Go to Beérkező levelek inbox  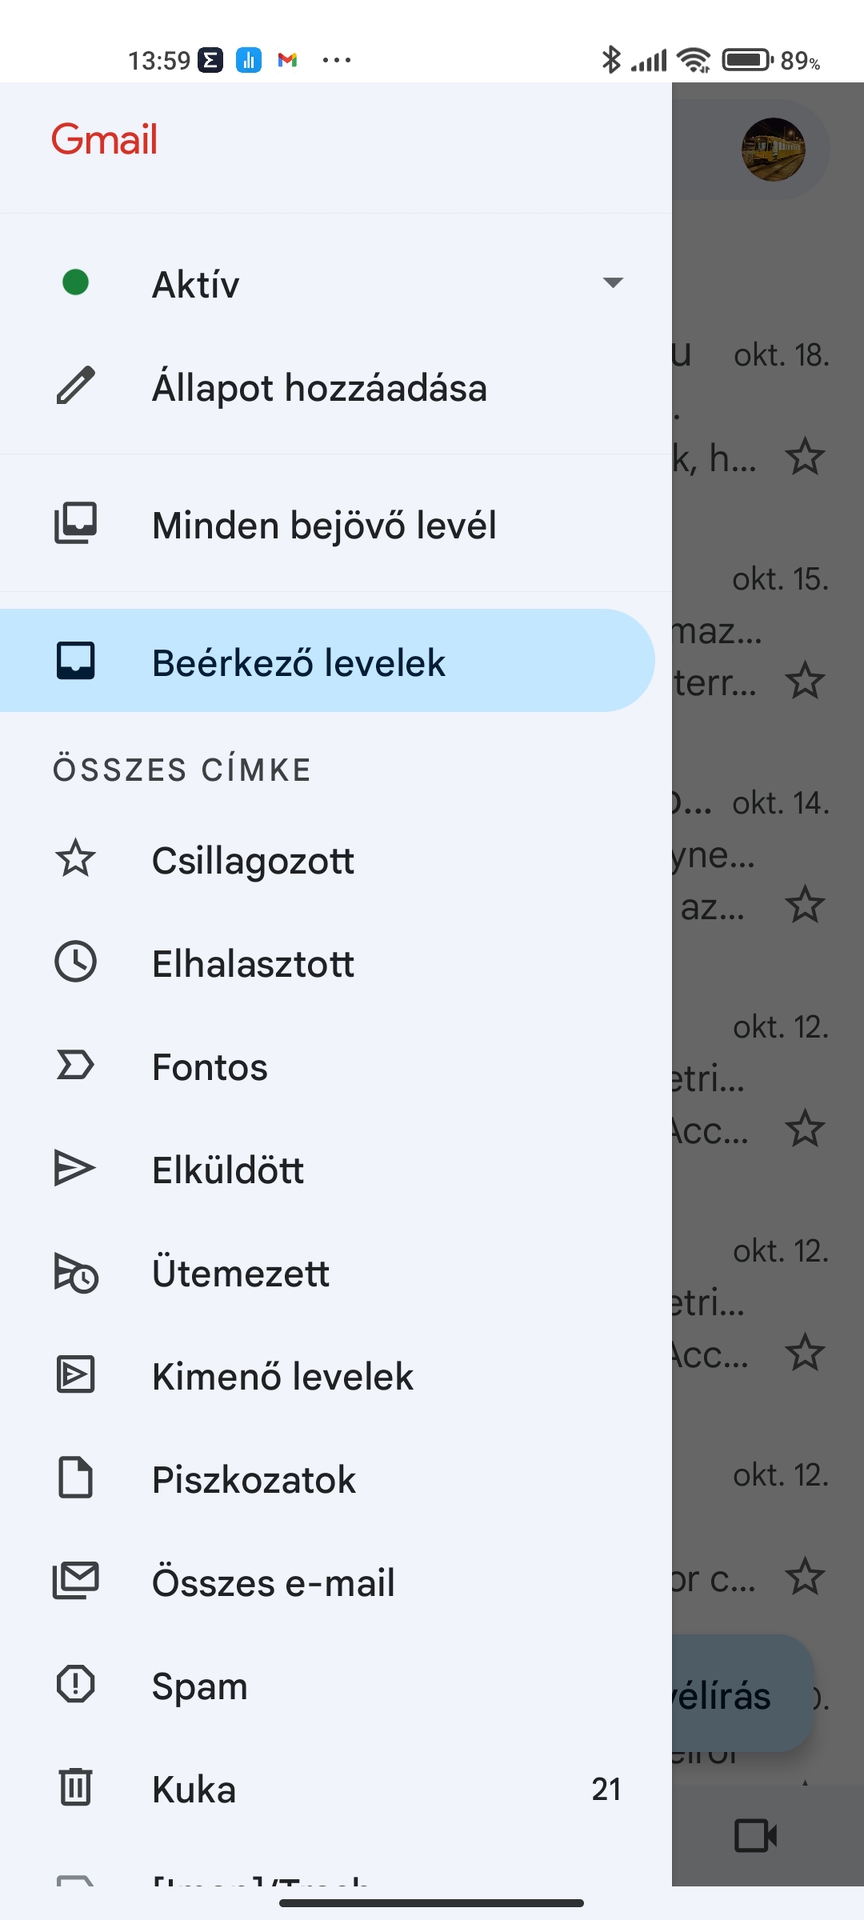(x=298, y=662)
